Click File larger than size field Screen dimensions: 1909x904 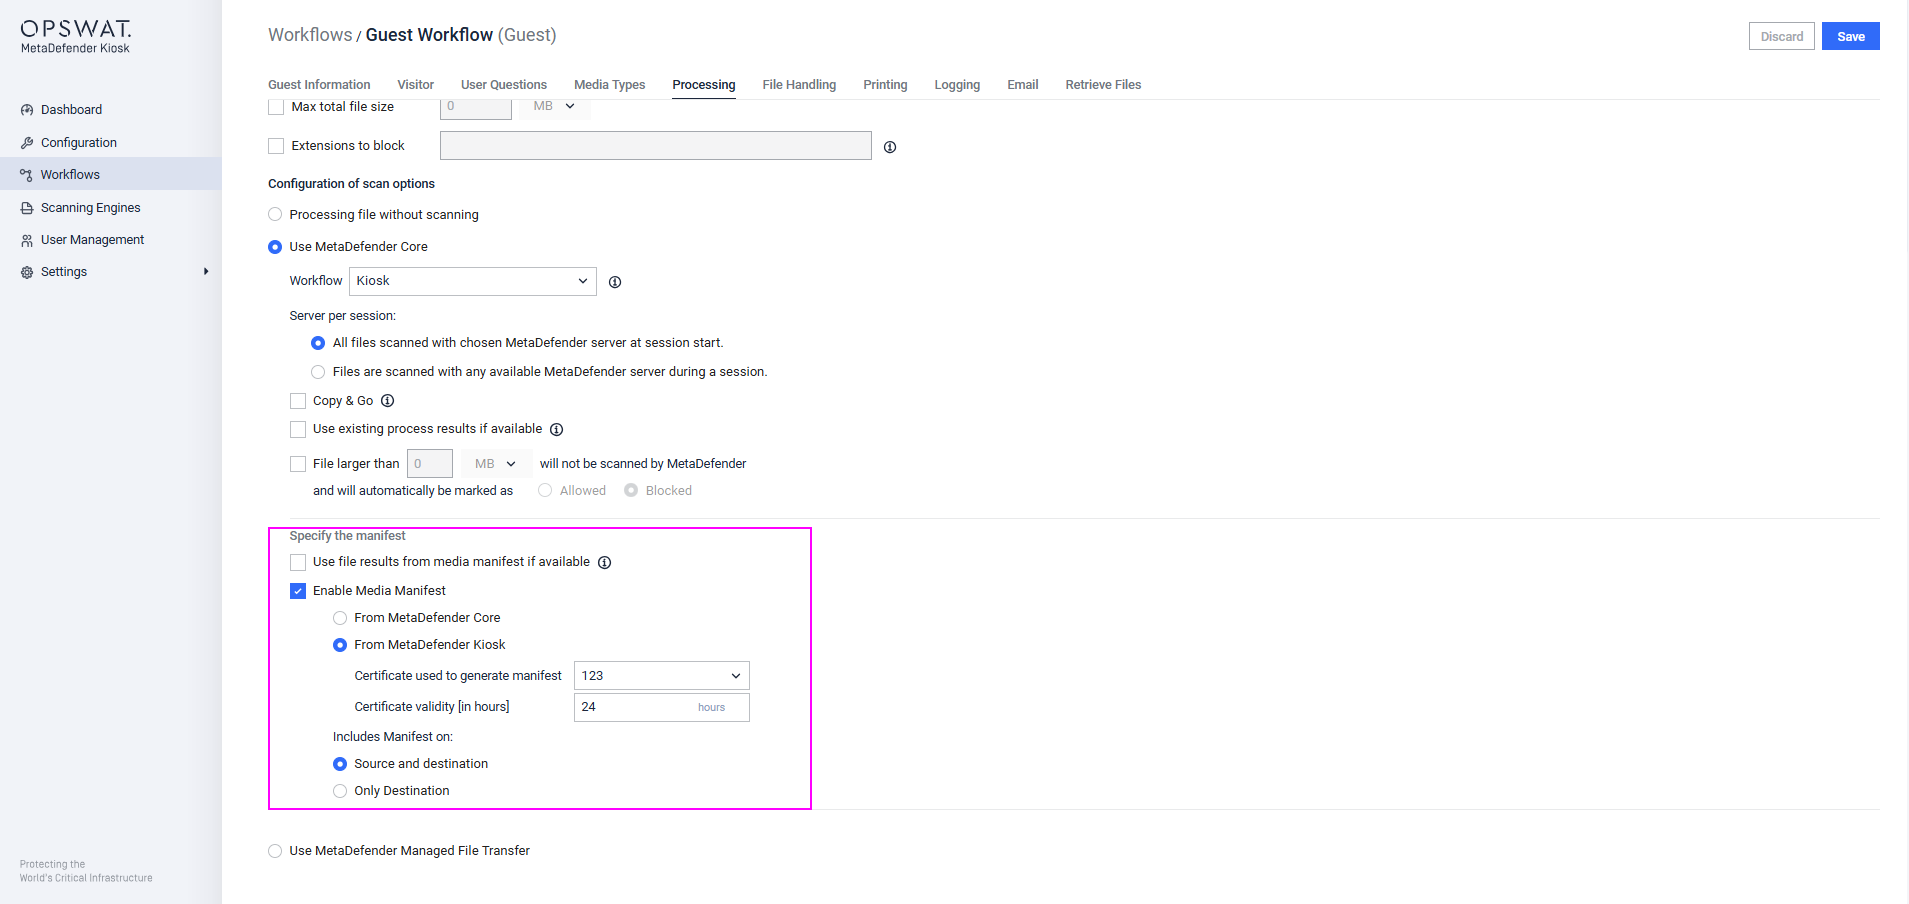[430, 464]
